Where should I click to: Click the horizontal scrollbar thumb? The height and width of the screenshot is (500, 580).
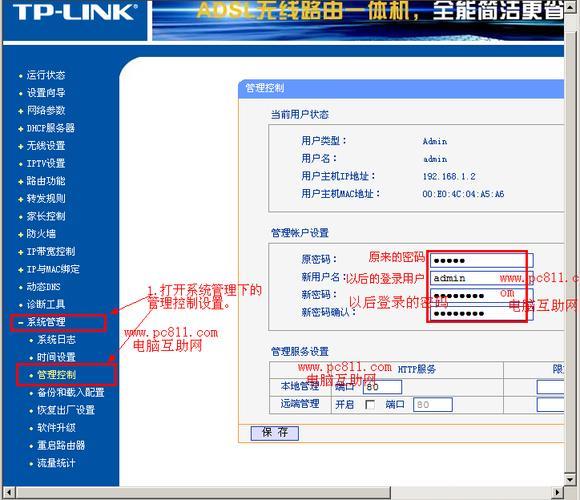tap(203, 493)
